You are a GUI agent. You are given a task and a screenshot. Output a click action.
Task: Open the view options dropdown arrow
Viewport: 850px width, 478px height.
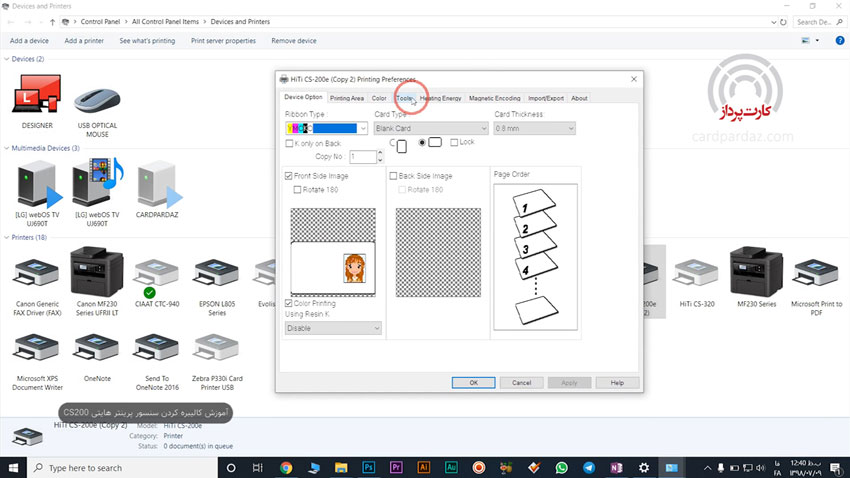click(817, 41)
